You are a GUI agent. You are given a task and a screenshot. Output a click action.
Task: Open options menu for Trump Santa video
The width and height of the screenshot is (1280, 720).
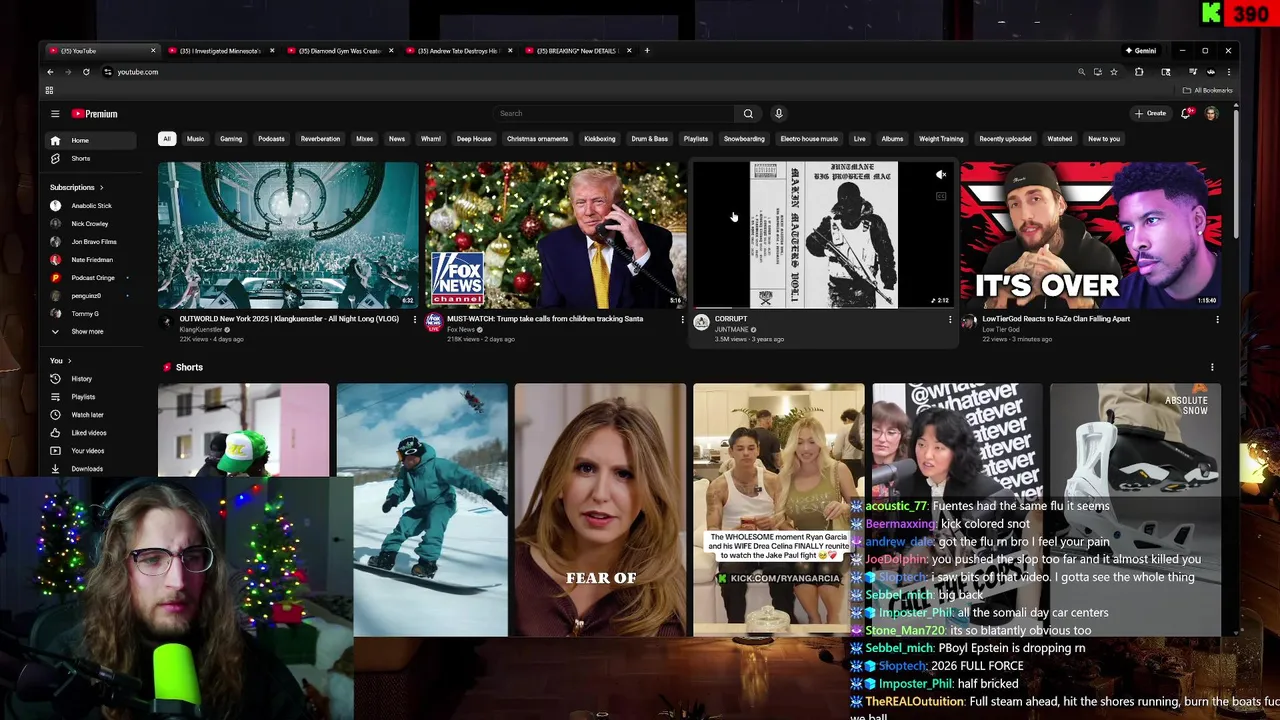point(682,320)
